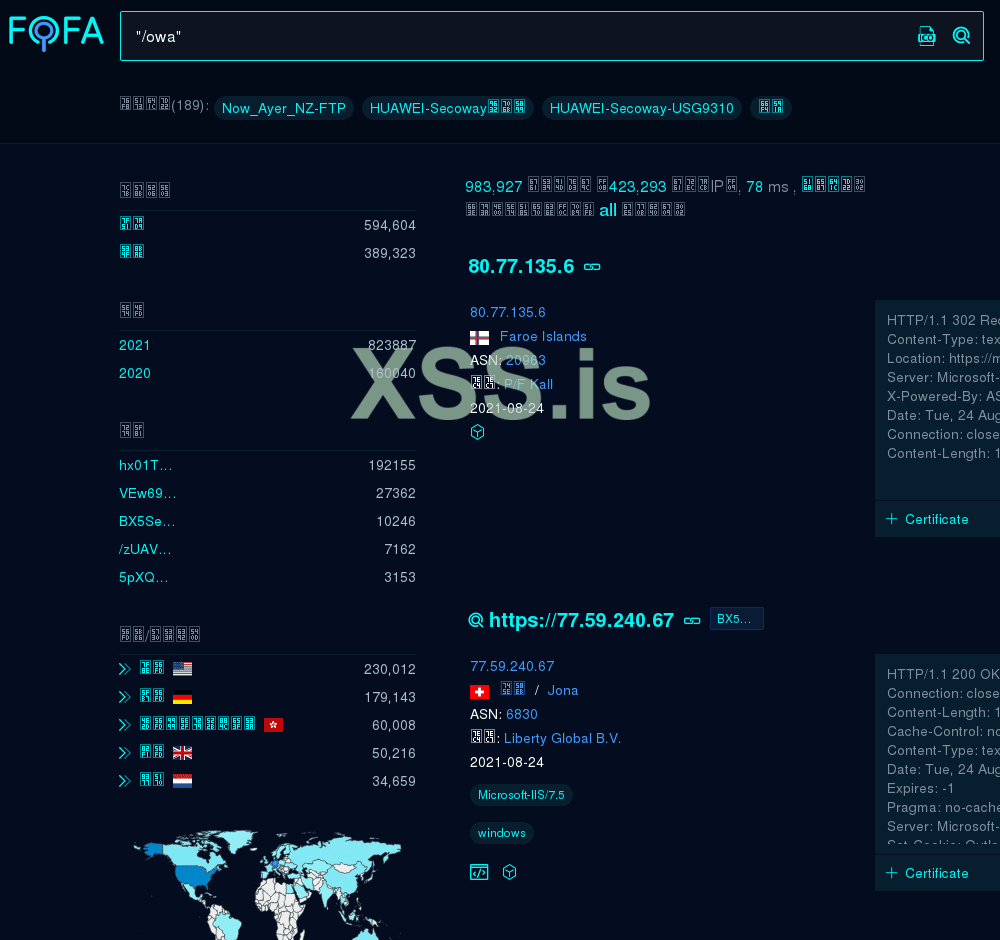This screenshot has height=940, width=1000.
Task: Expand the United States country row chevron
Action: tap(124, 668)
